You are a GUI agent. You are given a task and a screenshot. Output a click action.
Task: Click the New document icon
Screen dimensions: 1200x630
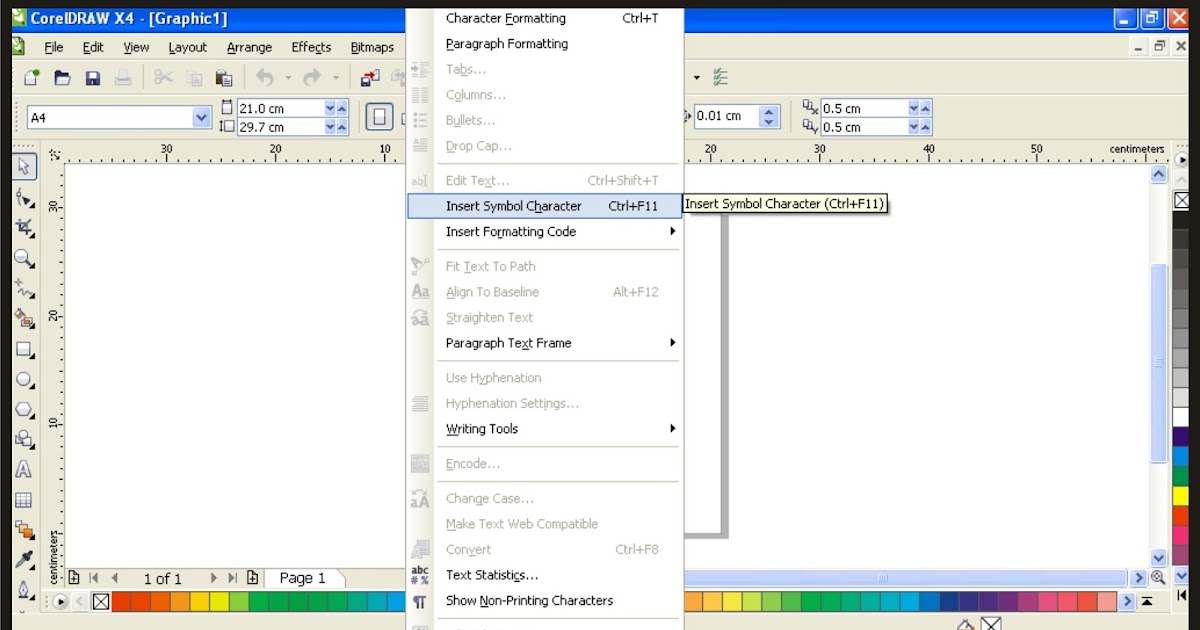(x=31, y=78)
